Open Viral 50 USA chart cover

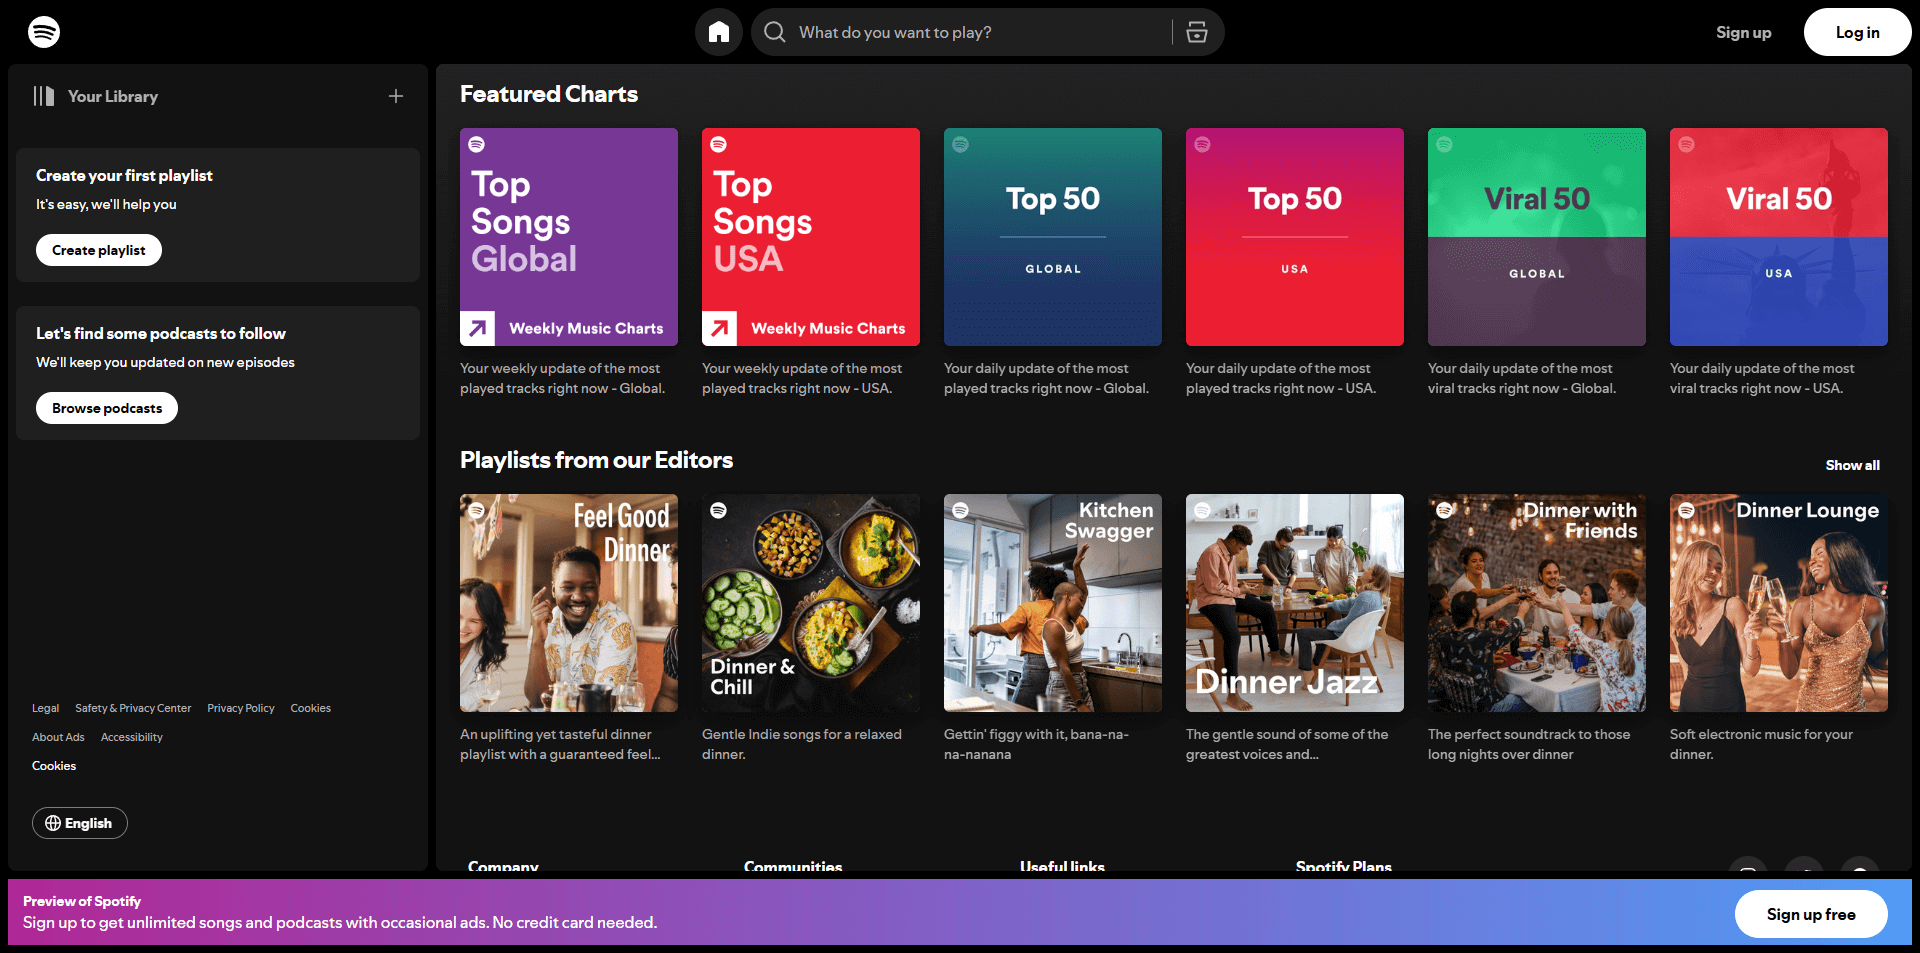click(1779, 237)
